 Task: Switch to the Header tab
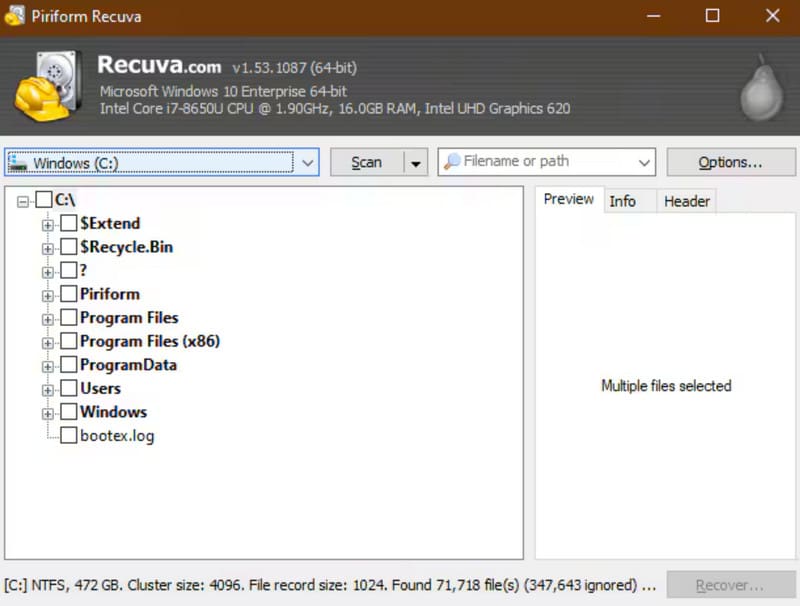(x=687, y=201)
